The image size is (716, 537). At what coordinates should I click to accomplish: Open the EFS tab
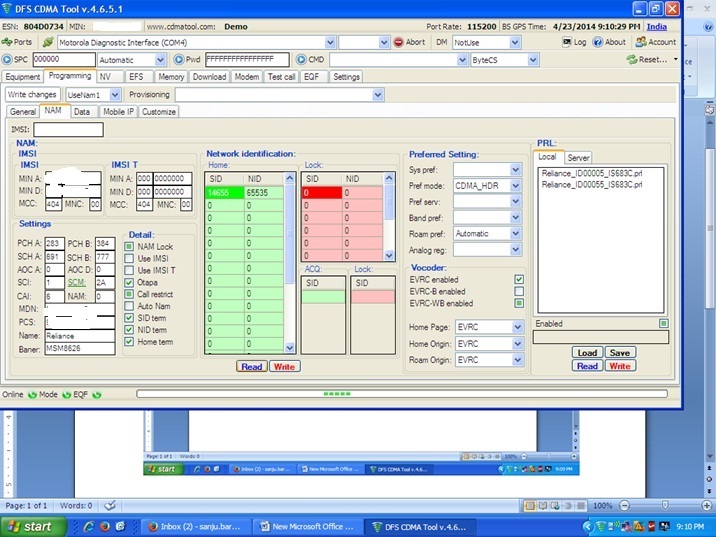(x=136, y=77)
